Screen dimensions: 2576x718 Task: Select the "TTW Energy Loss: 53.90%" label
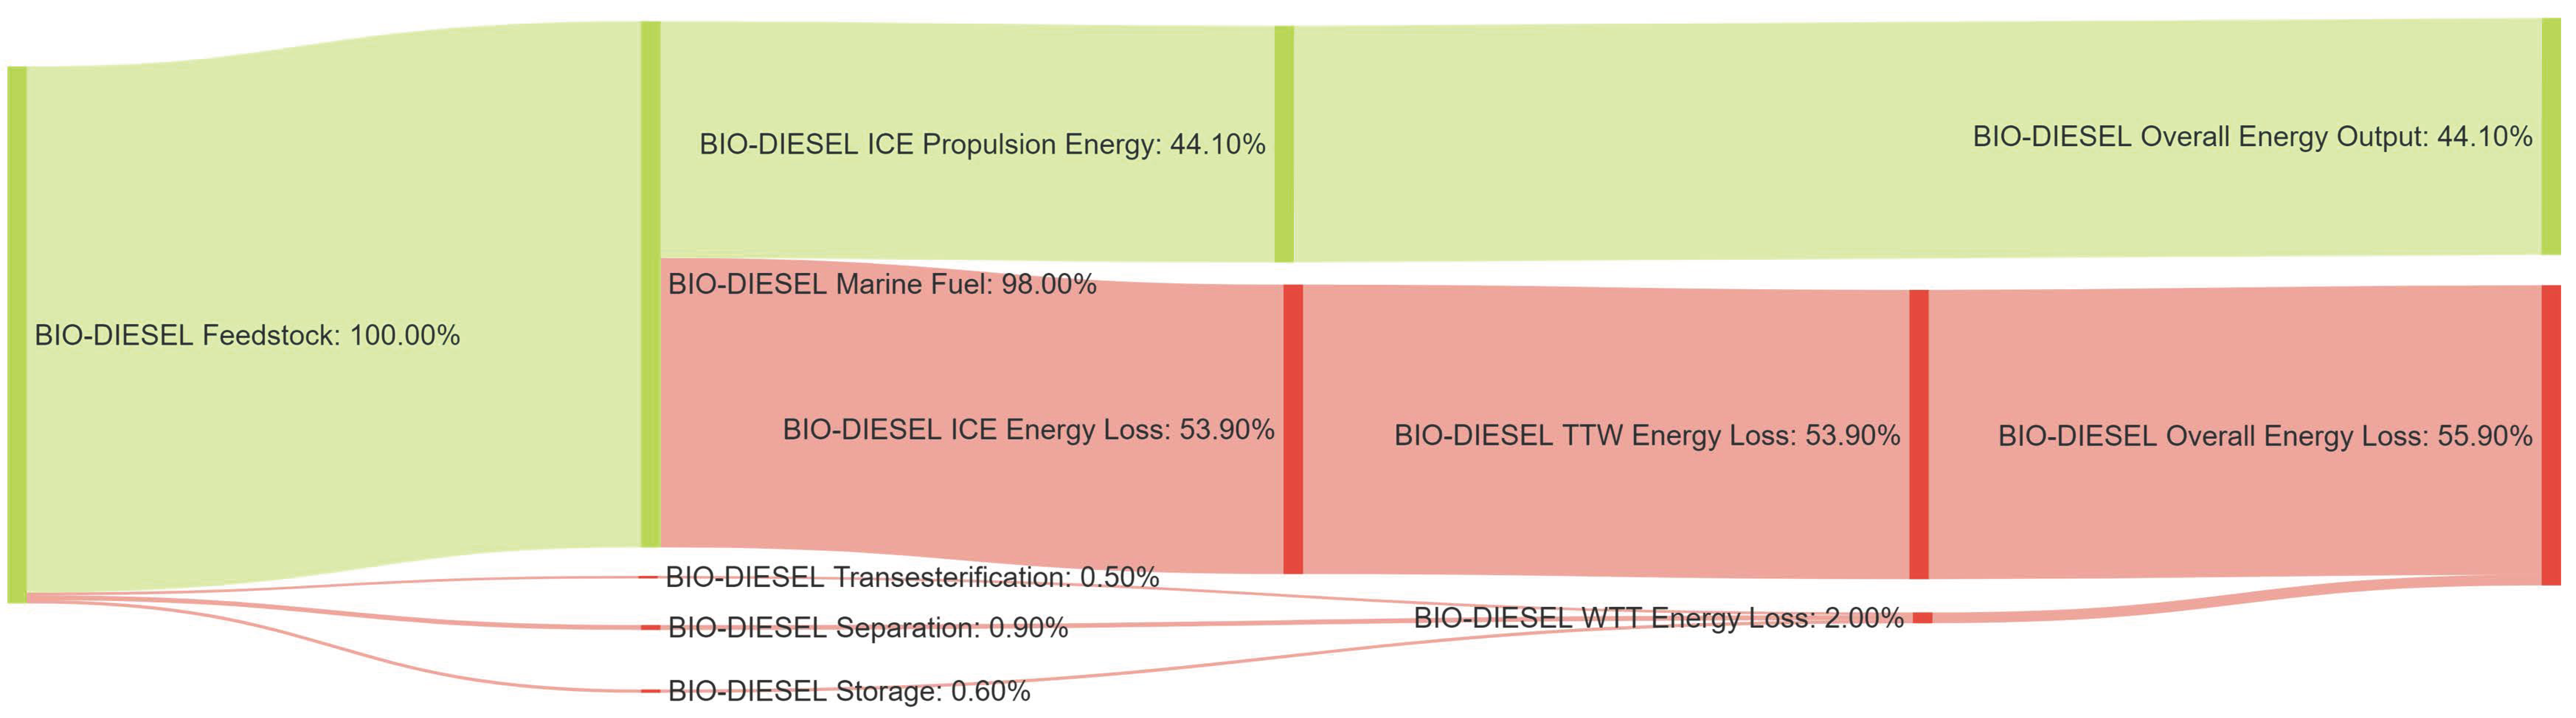pos(1647,435)
